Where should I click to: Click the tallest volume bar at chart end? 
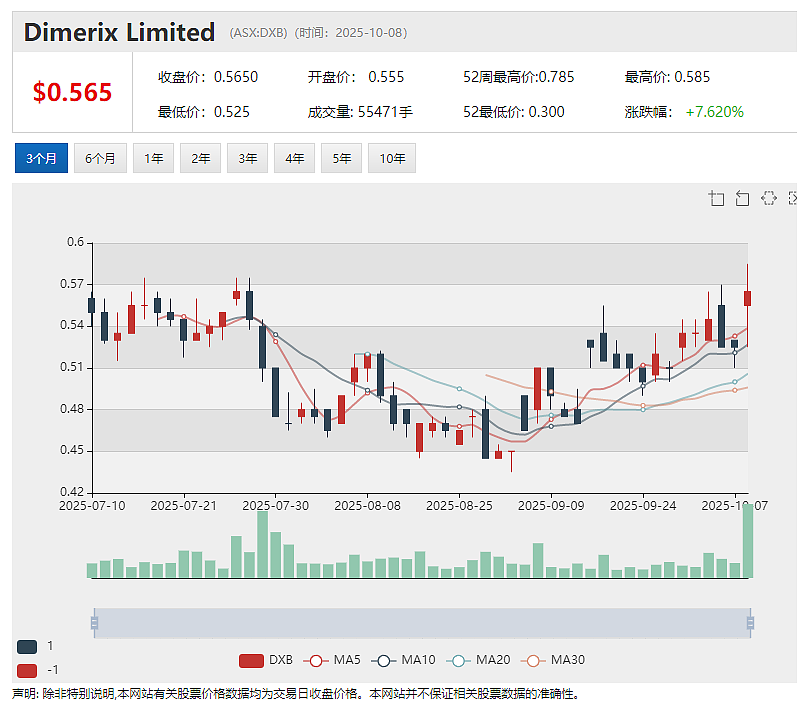tap(748, 541)
